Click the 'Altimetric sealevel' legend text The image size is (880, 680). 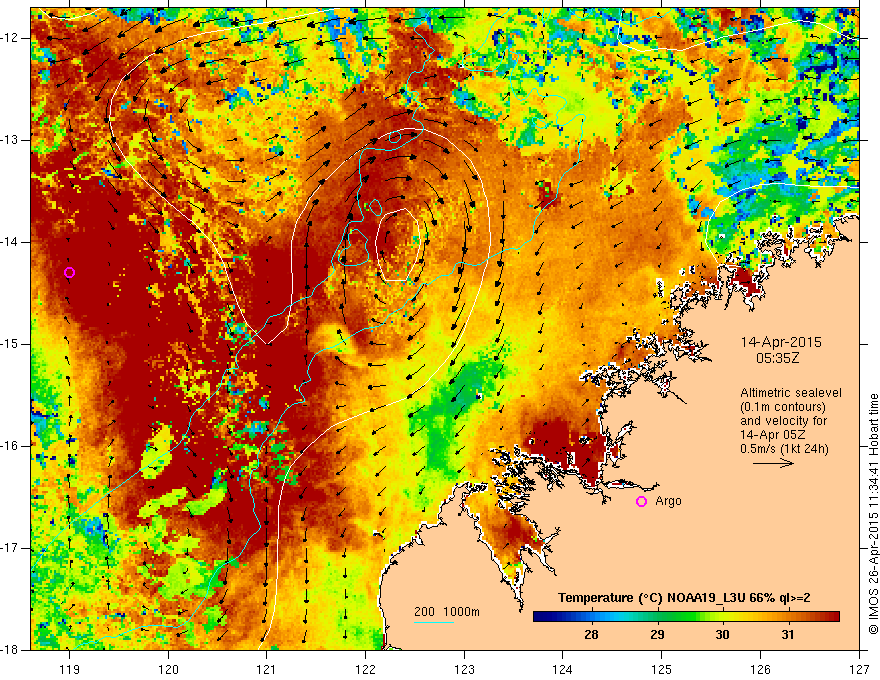tap(791, 393)
